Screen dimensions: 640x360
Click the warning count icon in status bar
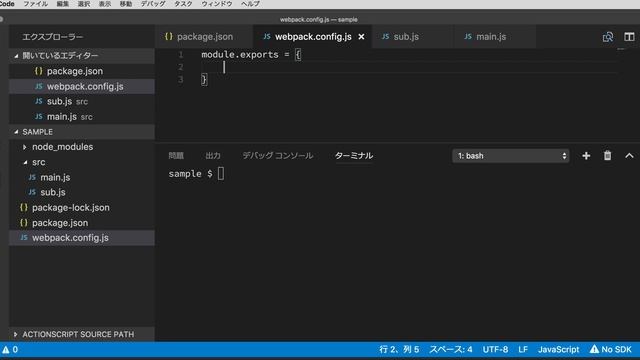tap(10, 349)
